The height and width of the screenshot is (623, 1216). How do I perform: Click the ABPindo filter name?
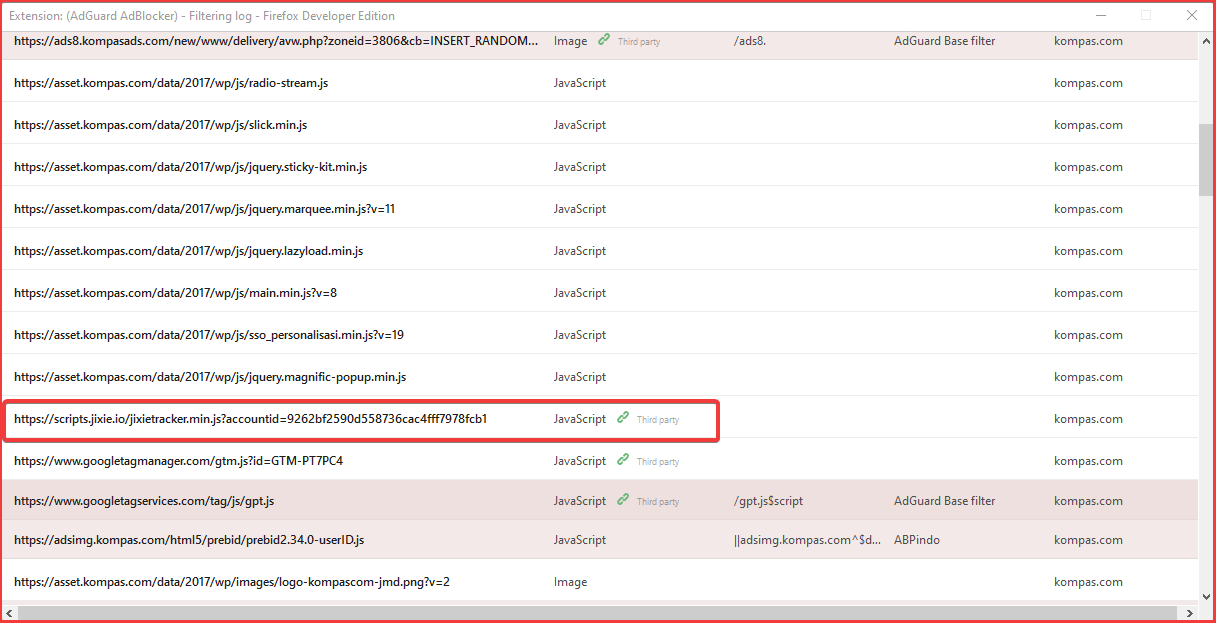click(x=916, y=539)
